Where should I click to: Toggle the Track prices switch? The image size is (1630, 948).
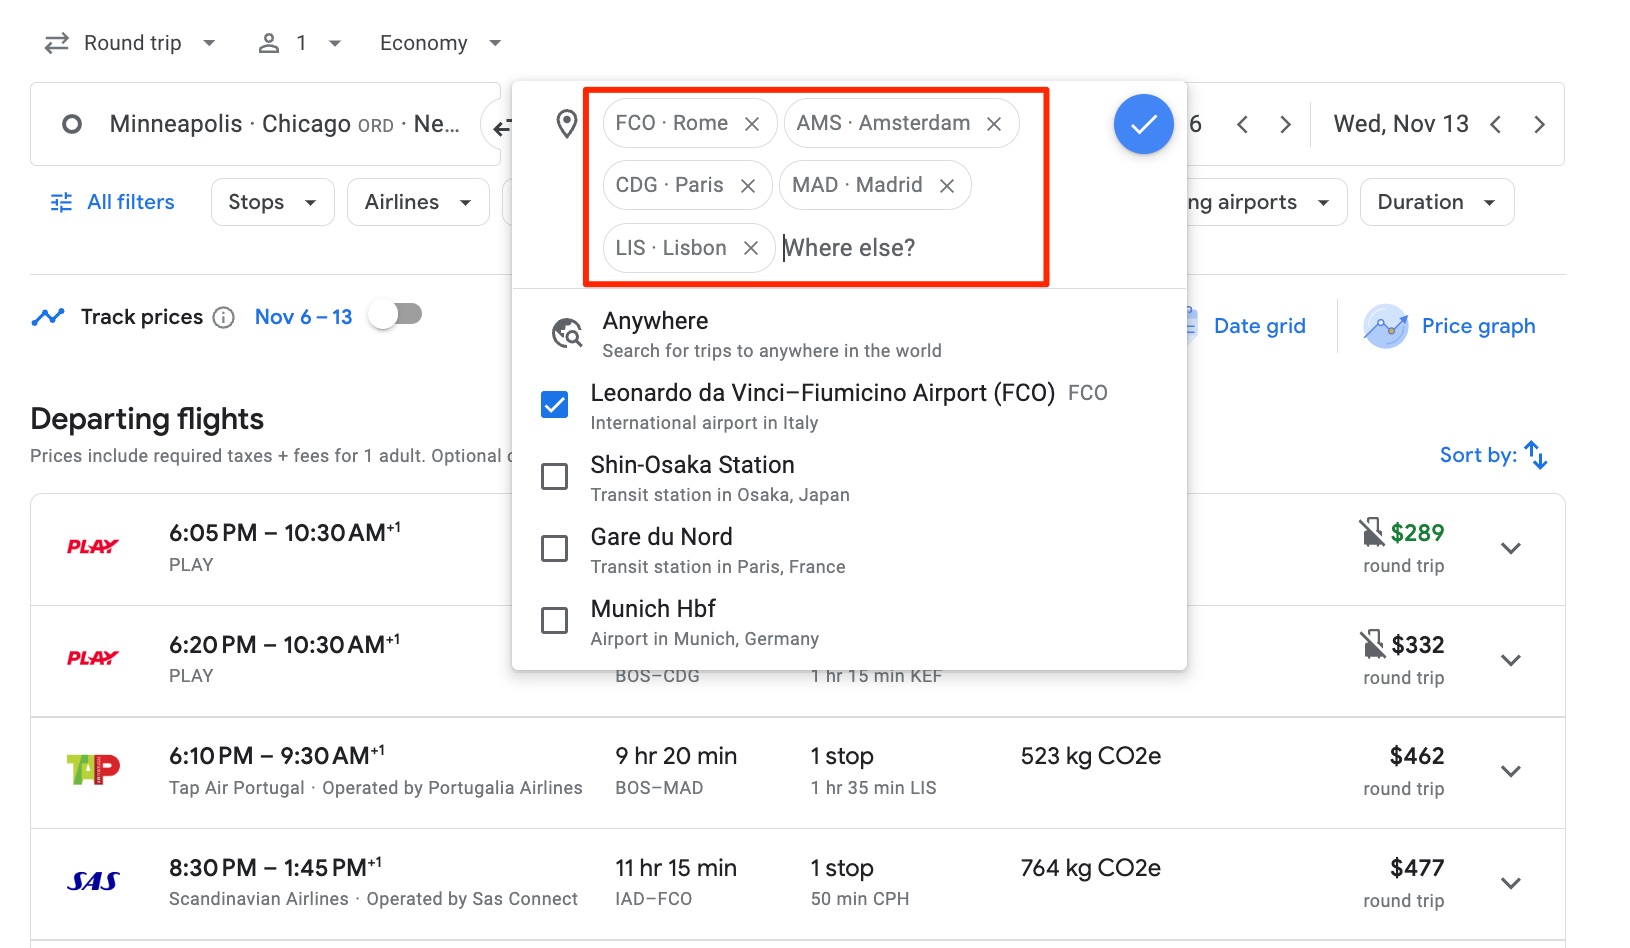click(x=395, y=313)
